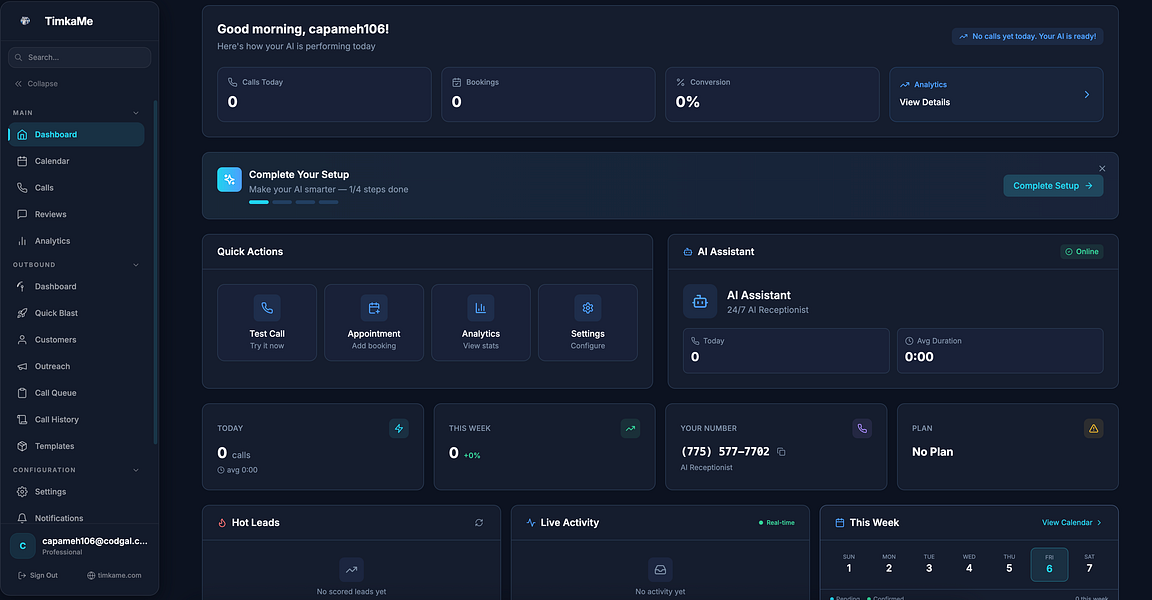This screenshot has height=600, width=1152.
Task: Click the purple phone icon in Your Number card
Action: point(862,428)
